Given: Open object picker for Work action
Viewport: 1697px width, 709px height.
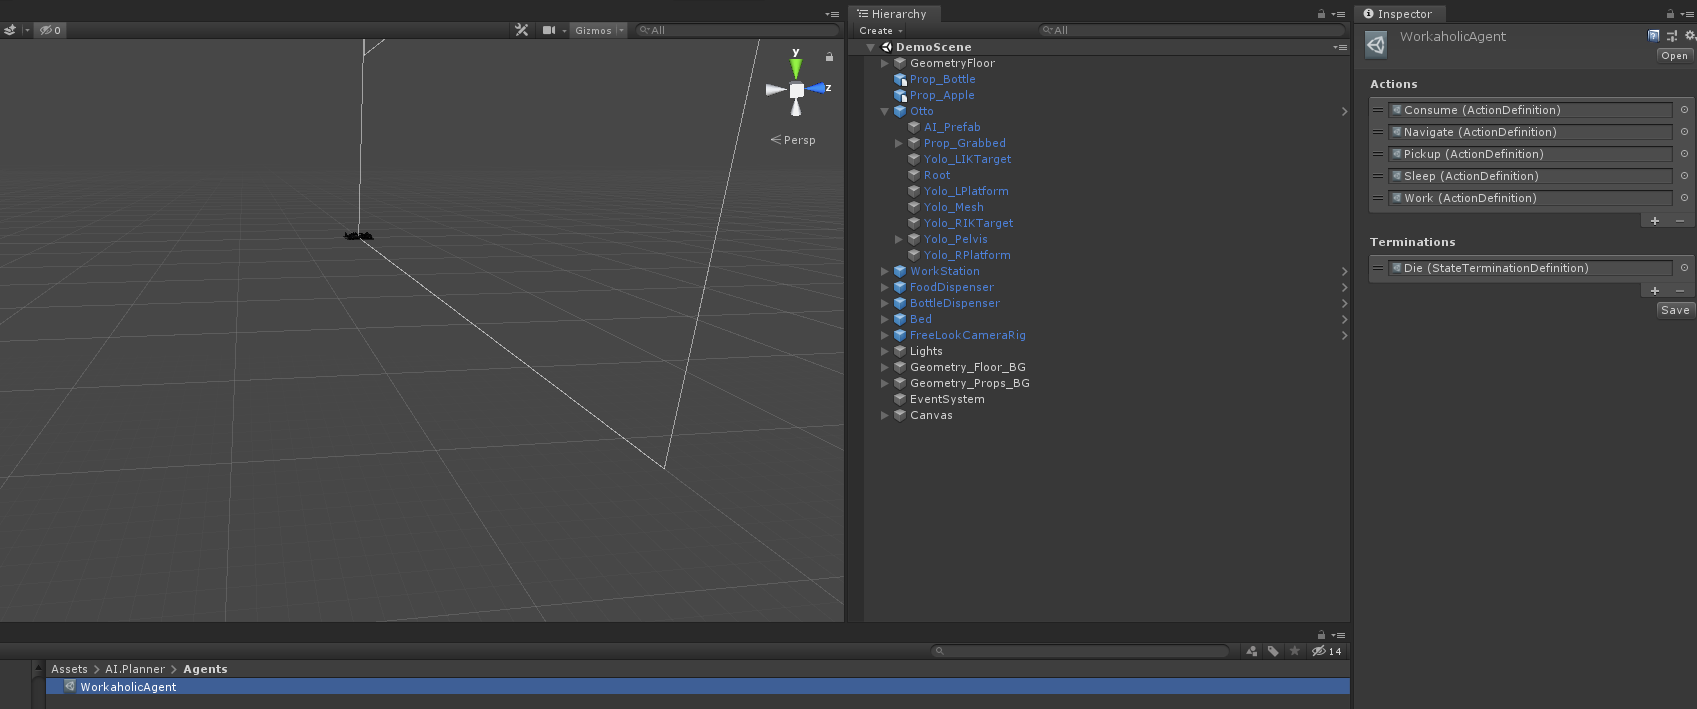Looking at the screenshot, I should (1684, 198).
